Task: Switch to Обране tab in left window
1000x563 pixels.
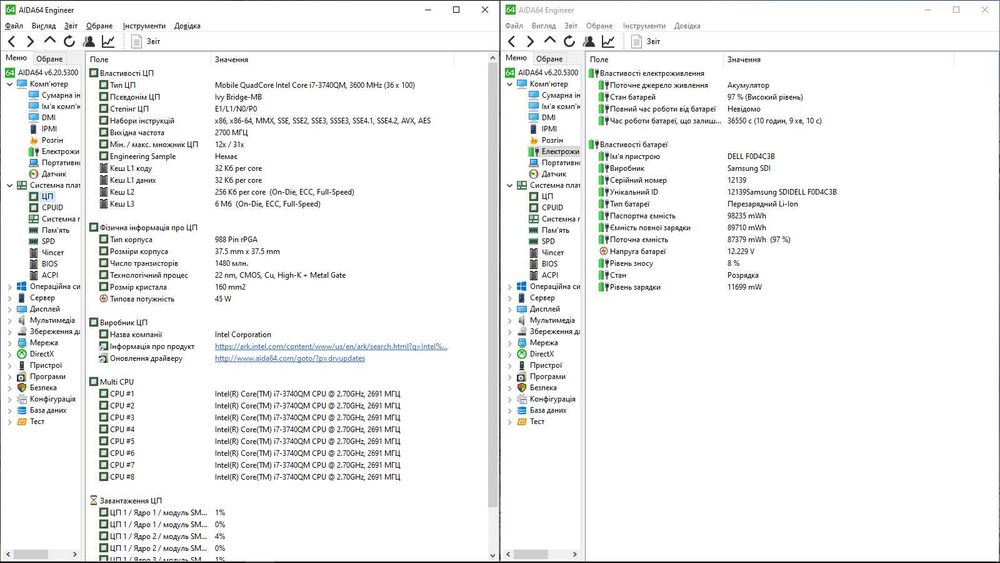Action: click(x=49, y=59)
